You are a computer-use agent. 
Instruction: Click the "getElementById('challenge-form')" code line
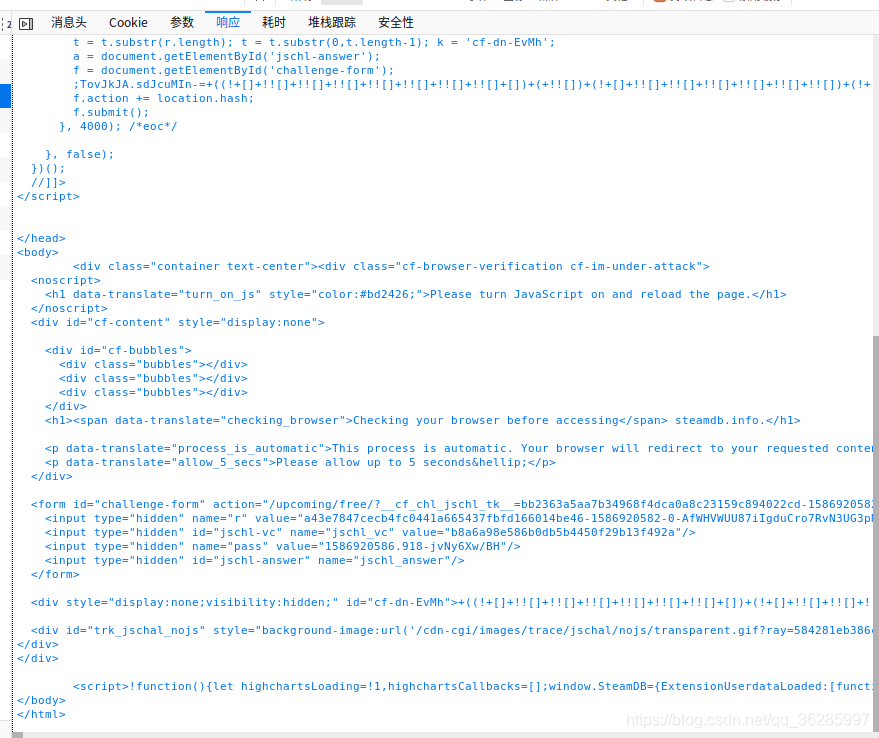point(233,71)
